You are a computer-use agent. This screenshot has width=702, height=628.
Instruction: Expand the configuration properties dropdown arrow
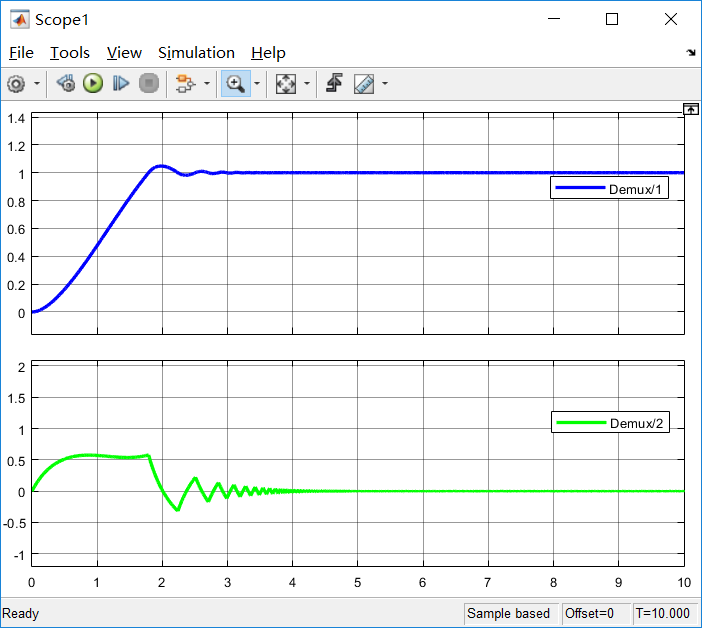(x=37, y=84)
